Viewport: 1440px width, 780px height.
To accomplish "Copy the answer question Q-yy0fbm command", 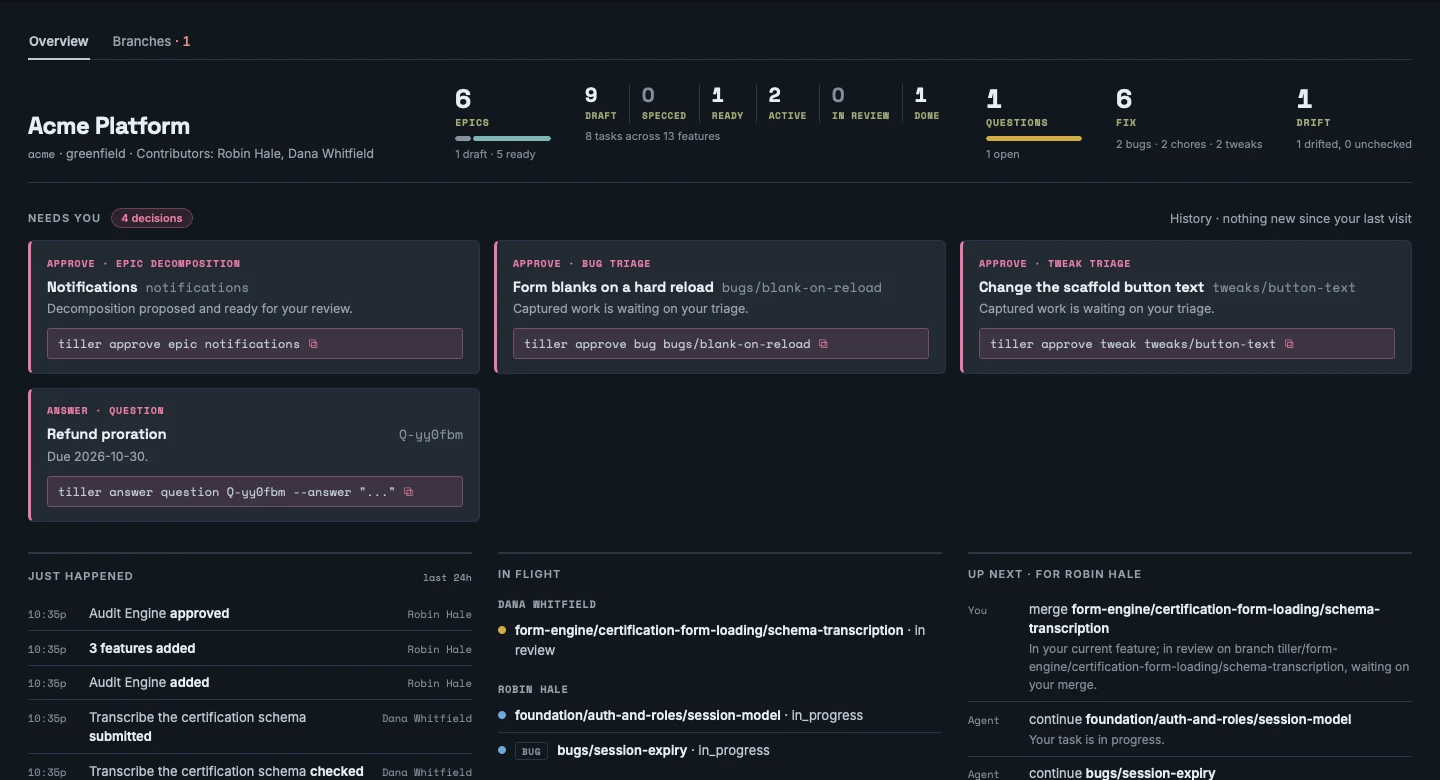I will pyautogui.click(x=408, y=492).
